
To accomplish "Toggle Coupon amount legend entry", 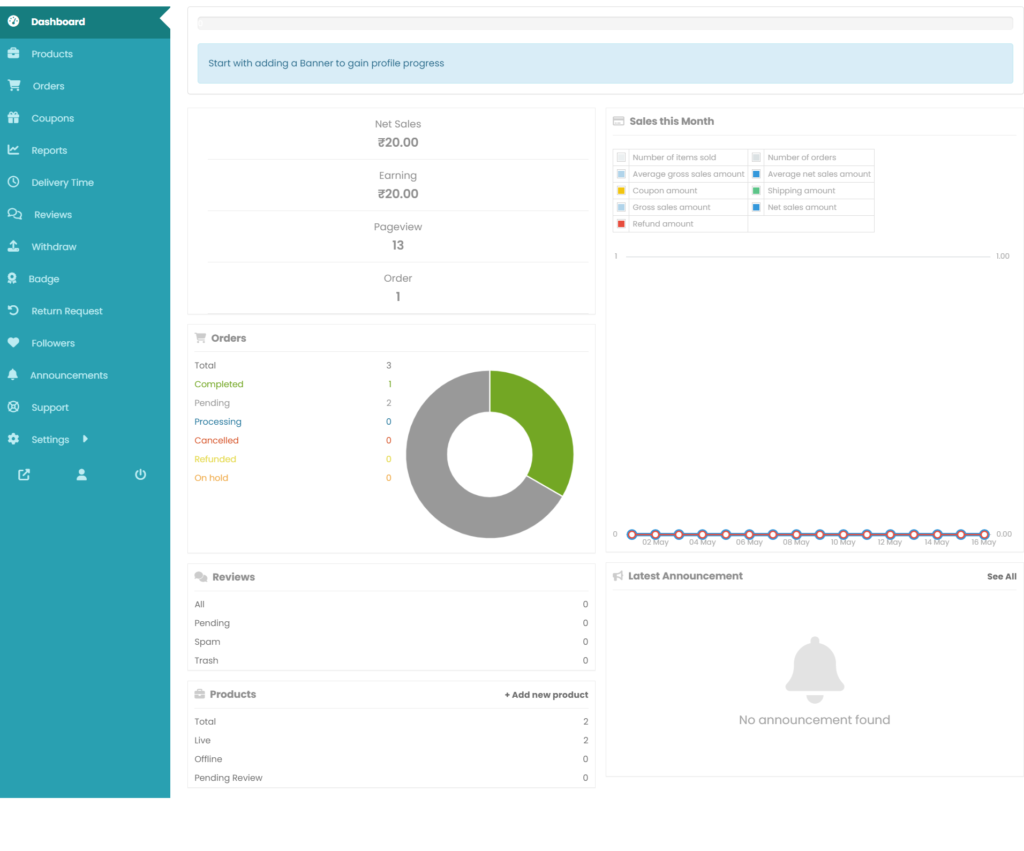I will click(x=664, y=191).
